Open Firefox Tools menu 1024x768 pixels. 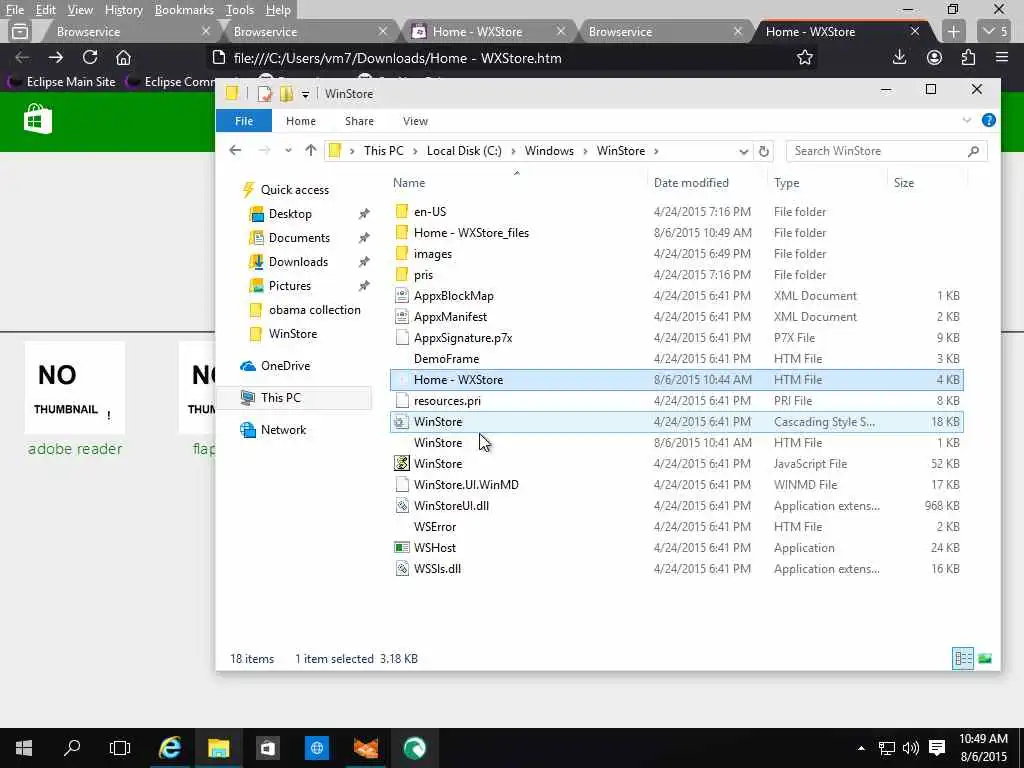click(239, 10)
